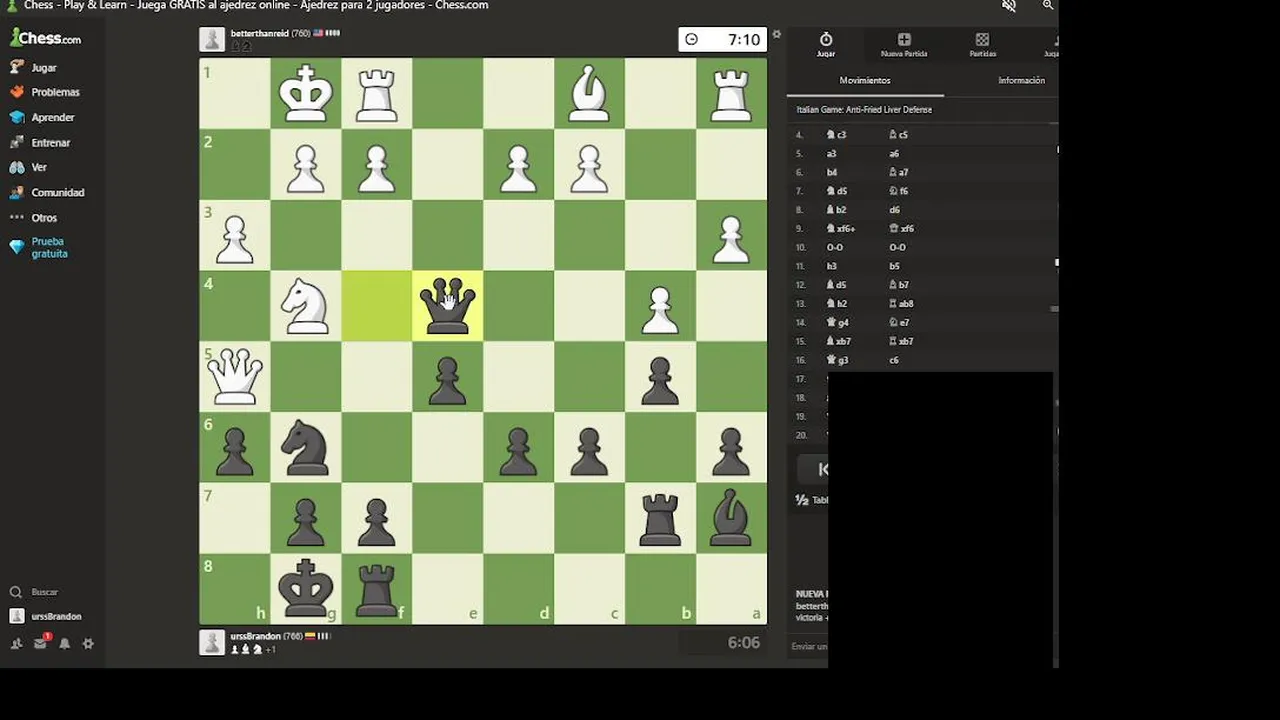Select the white rook on f1
The image size is (1280, 720).
[x=377, y=93]
